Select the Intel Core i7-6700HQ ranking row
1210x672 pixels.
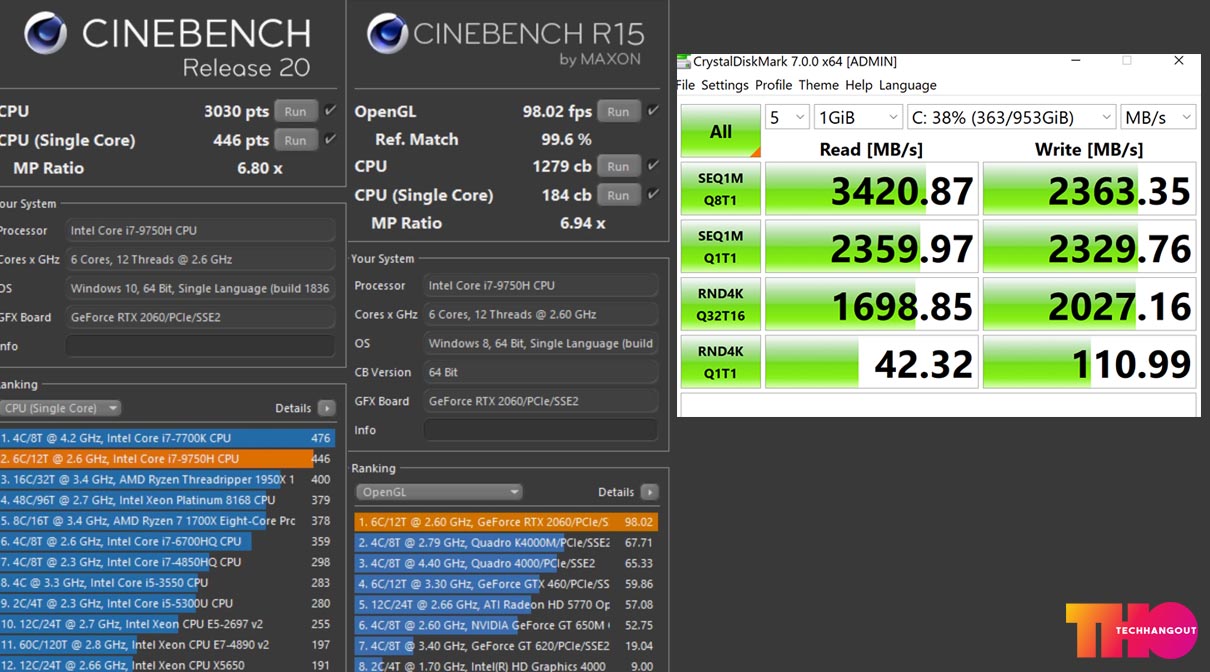tap(167, 542)
